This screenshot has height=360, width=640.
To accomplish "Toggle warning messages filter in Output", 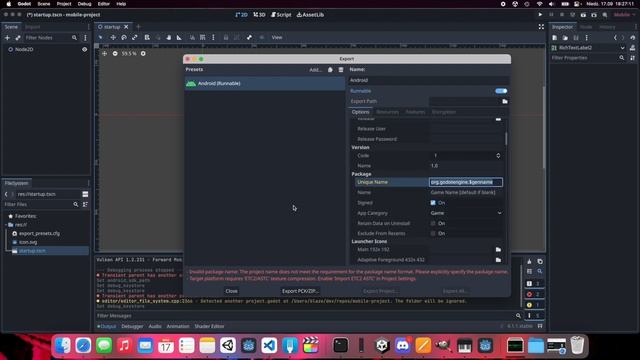I will (533, 305).
